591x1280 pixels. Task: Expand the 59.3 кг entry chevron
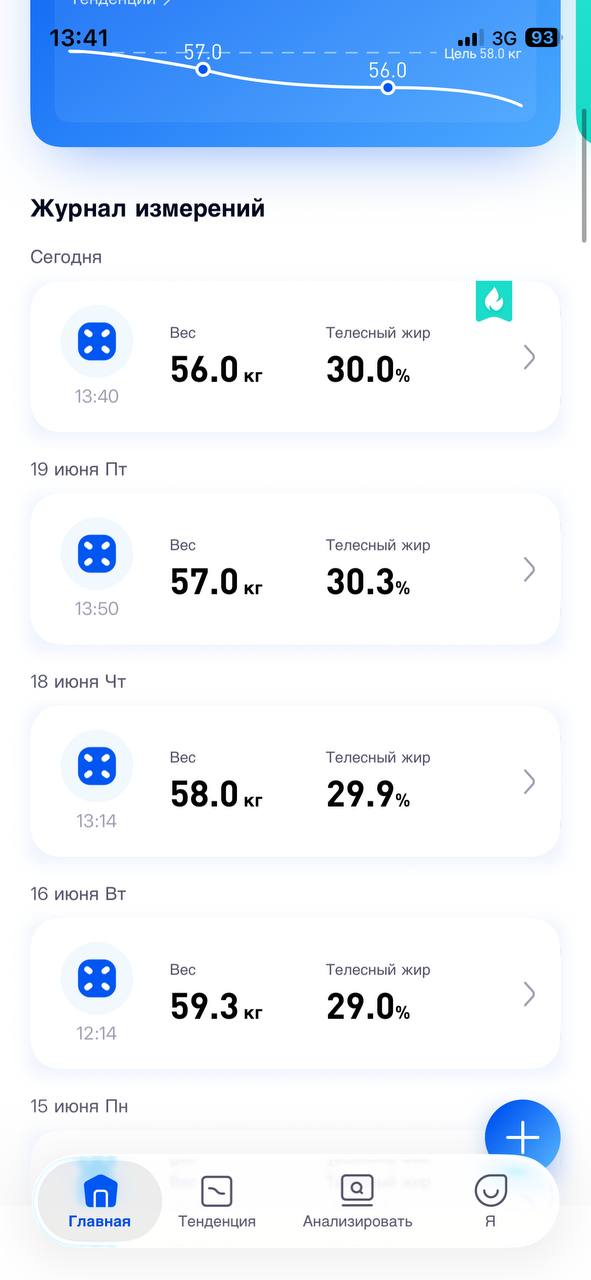coord(530,994)
